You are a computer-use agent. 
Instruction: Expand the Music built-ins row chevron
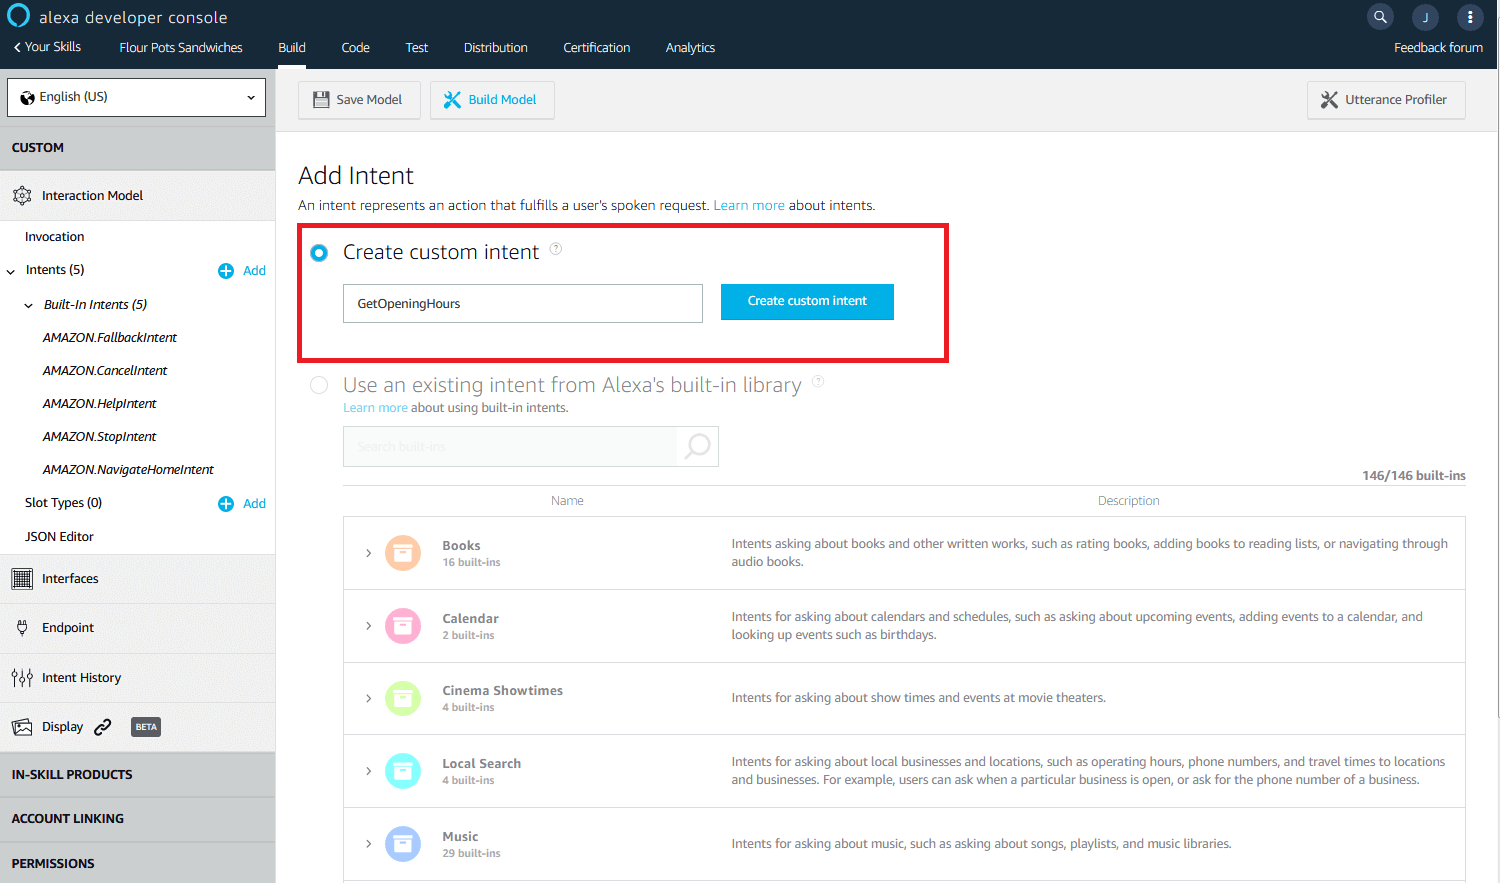tap(369, 844)
